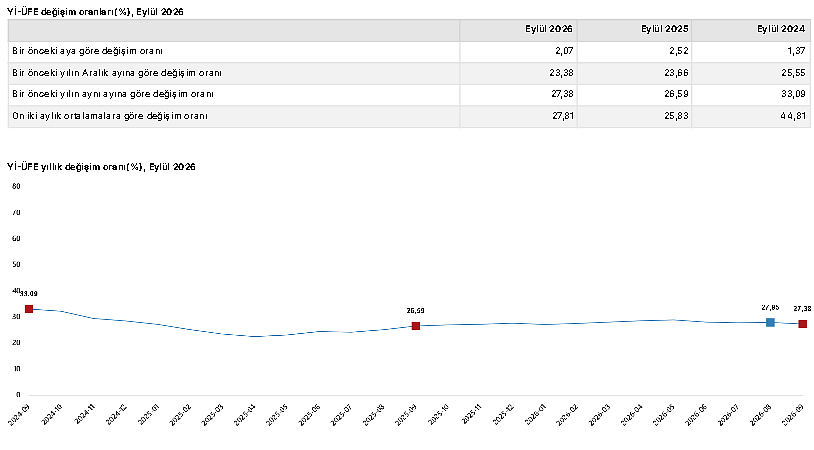Viewport: 814px width, 450px height.
Task: Click the 2025-12 x-axis label
Action: pos(503,415)
